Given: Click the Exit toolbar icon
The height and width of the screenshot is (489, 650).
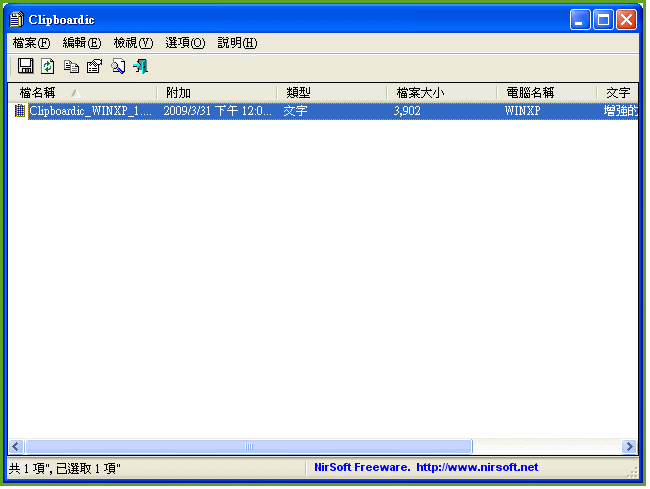Looking at the screenshot, I should tap(141, 66).
